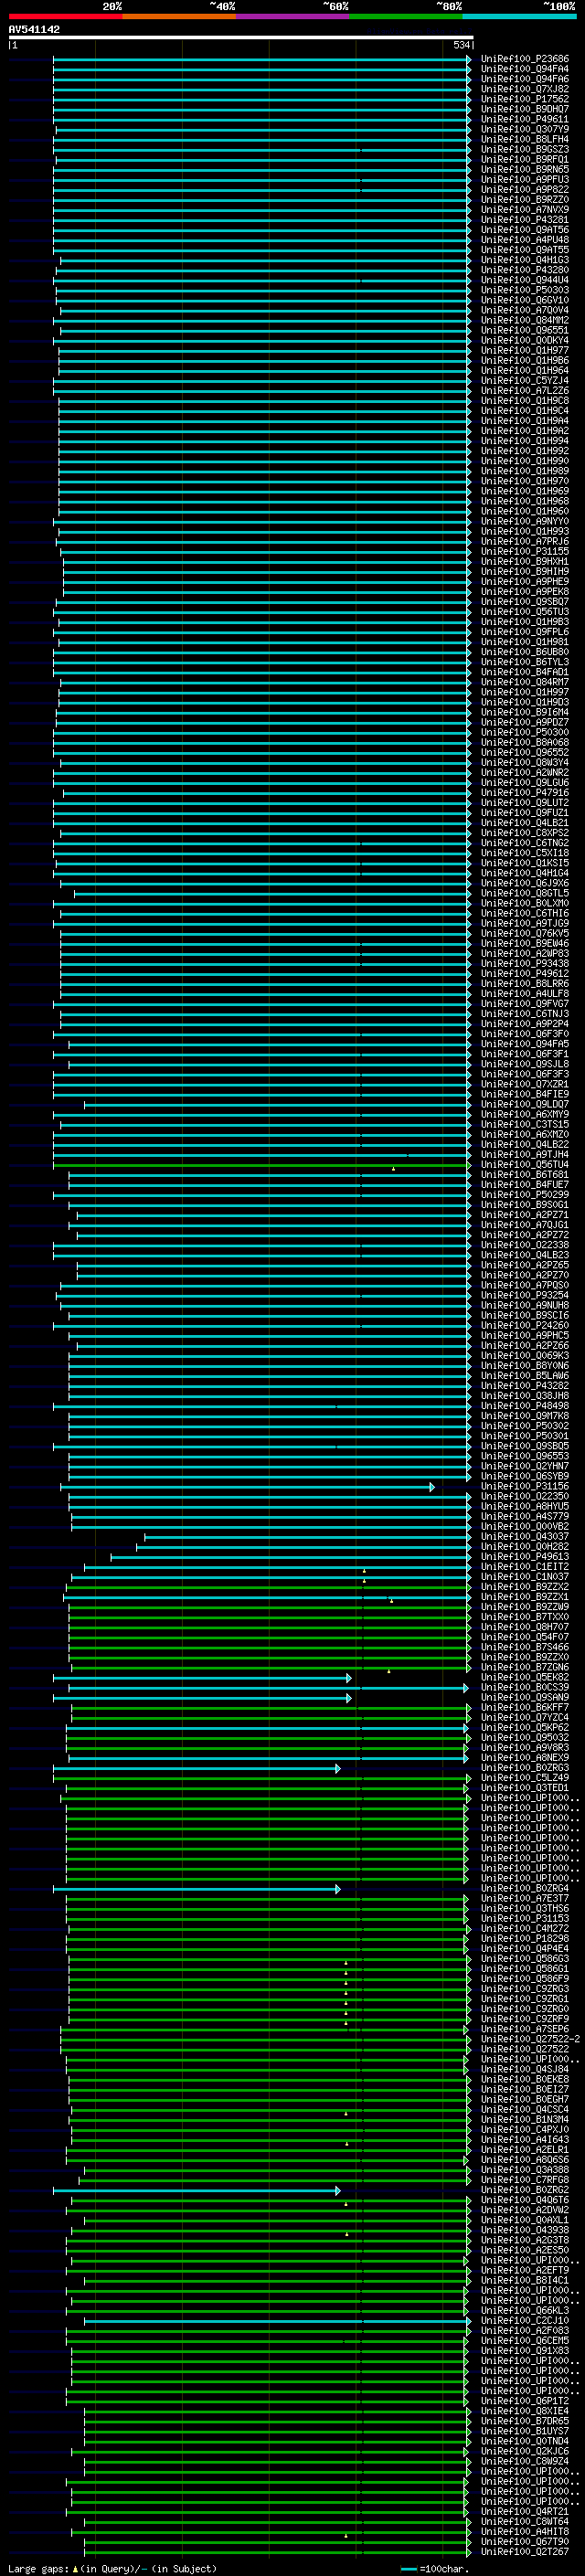Select the UniRef100_Q9SAN9 label
585x2576 pixels.
coord(524,1698)
